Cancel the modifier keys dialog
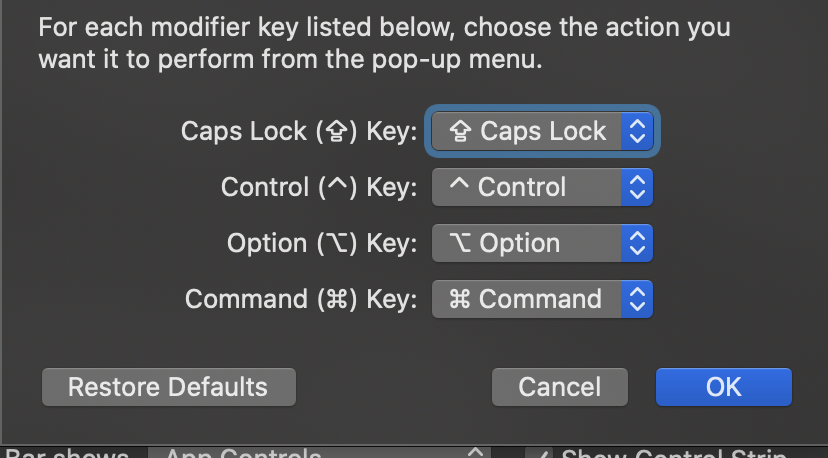The width and height of the screenshot is (828, 458). (x=560, y=387)
